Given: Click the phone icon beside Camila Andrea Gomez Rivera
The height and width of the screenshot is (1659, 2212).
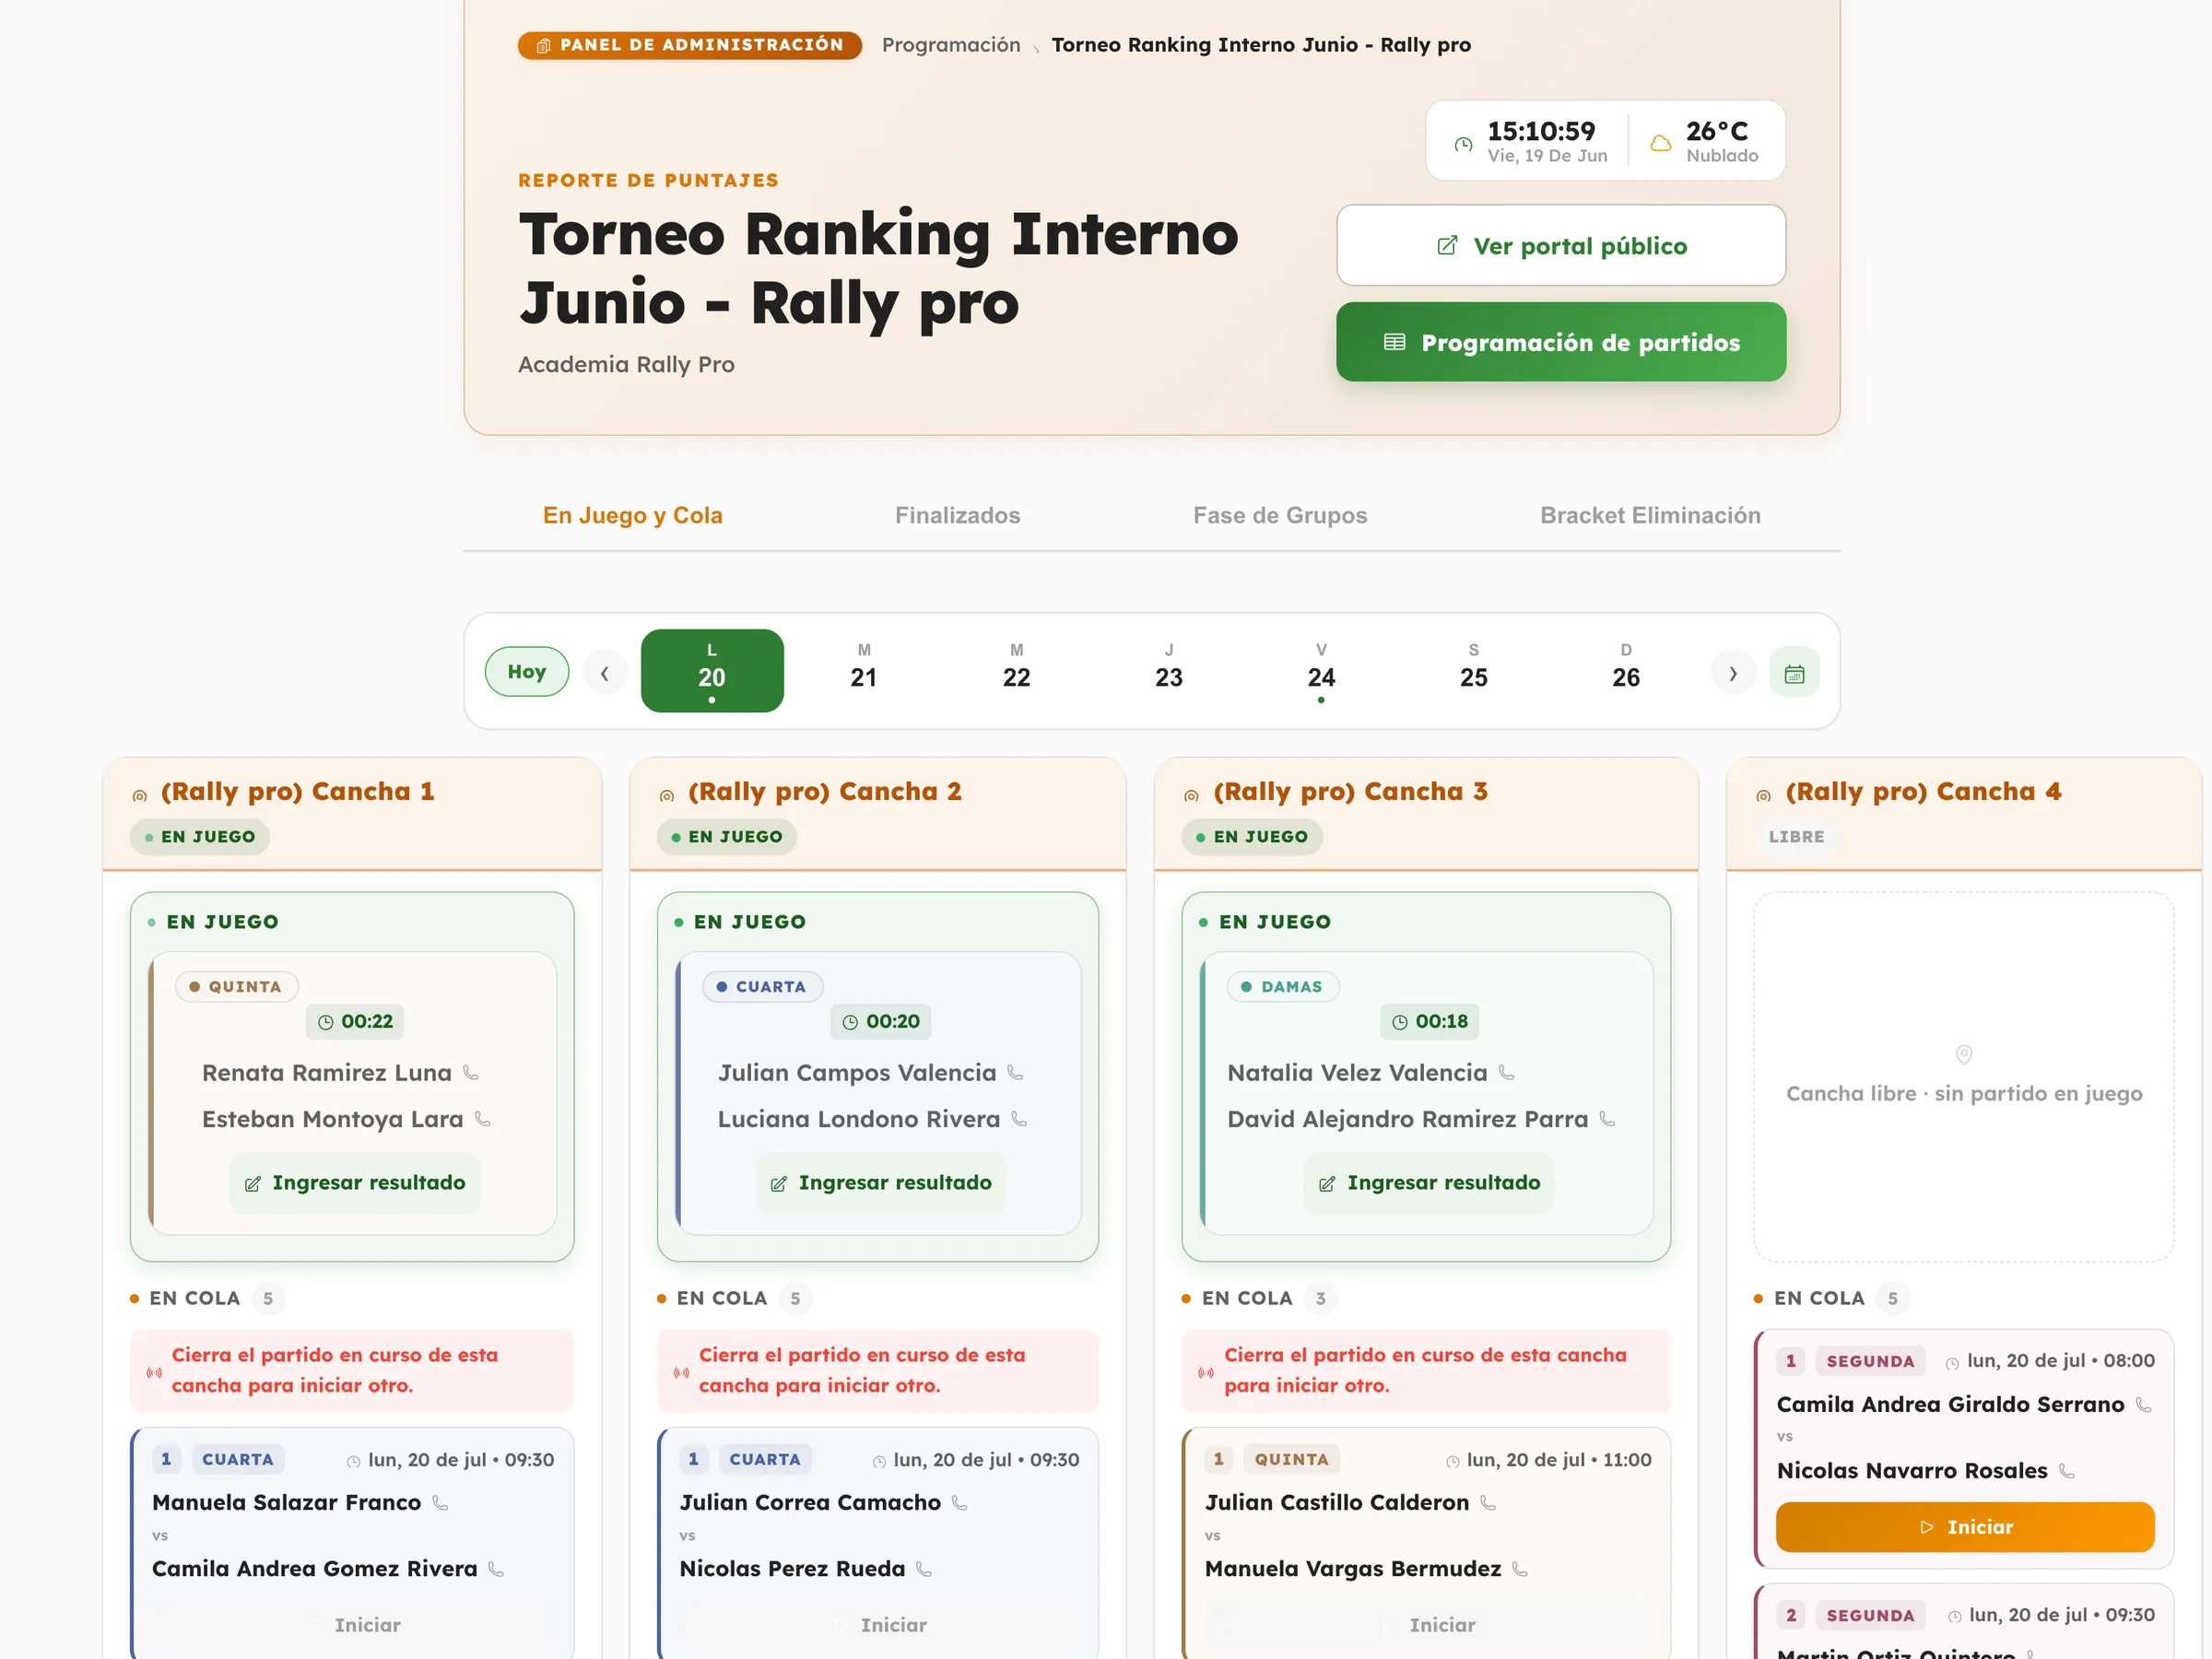Looking at the screenshot, I should click(x=496, y=1569).
